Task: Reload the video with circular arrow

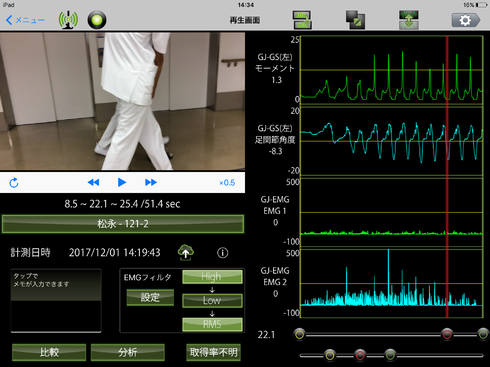Action: point(14,183)
